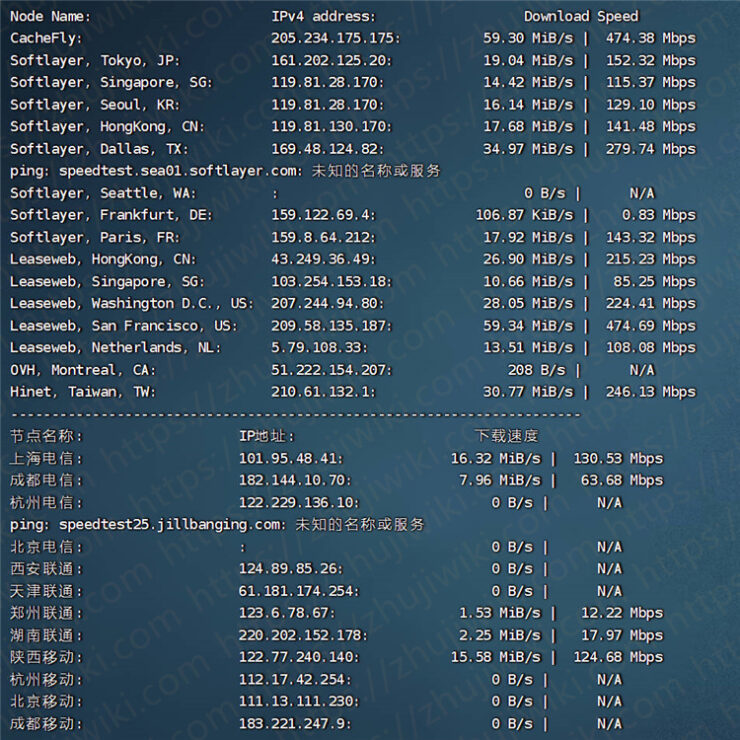Click the 'Download Speed' column header
This screenshot has width=740, height=740.
(581, 17)
